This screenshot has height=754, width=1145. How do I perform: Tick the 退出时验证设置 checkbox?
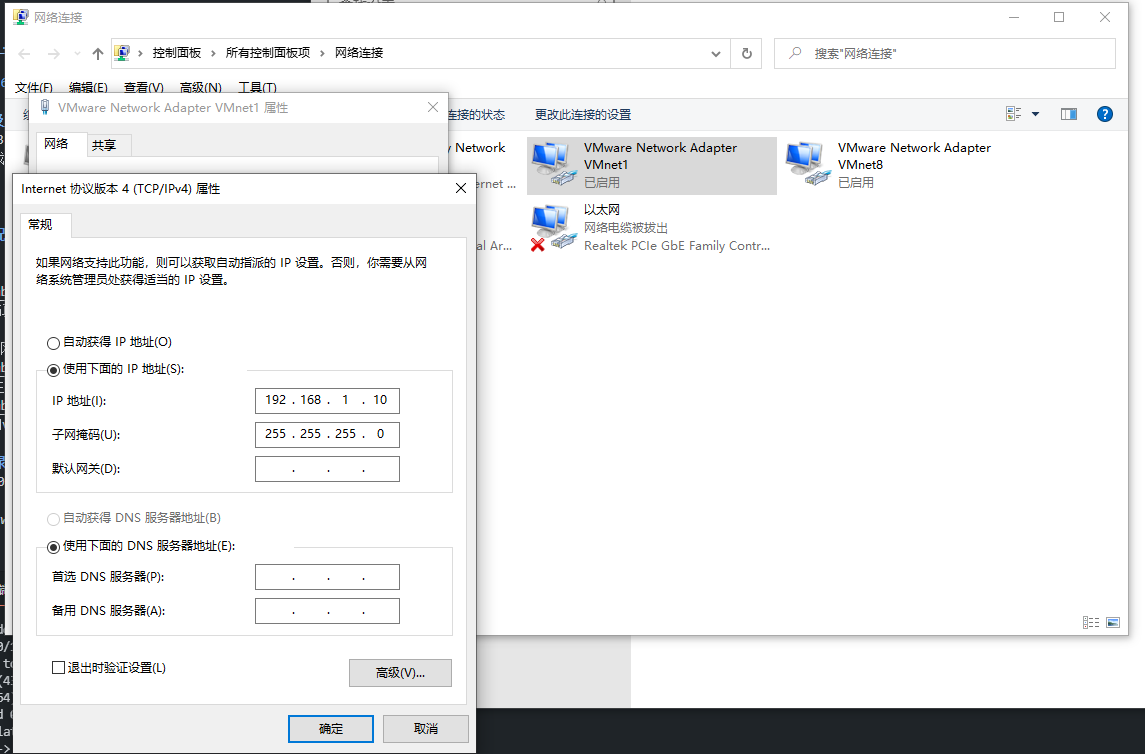[58, 667]
